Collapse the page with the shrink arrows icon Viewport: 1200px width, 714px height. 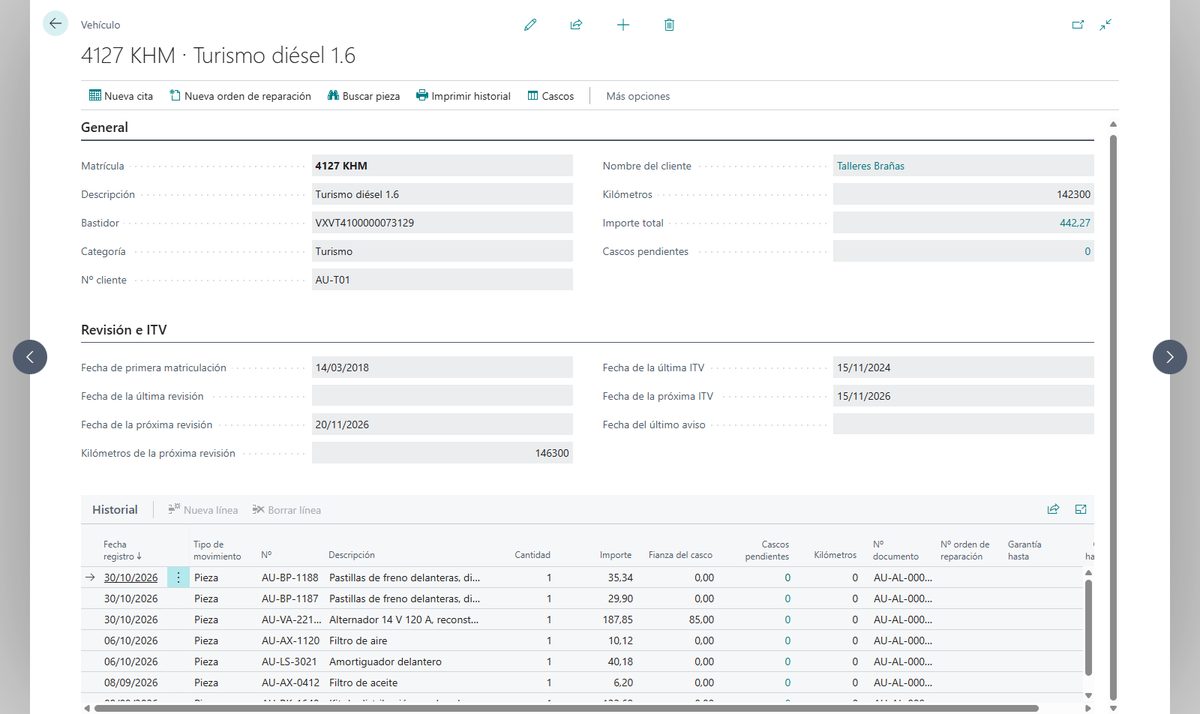(1105, 24)
